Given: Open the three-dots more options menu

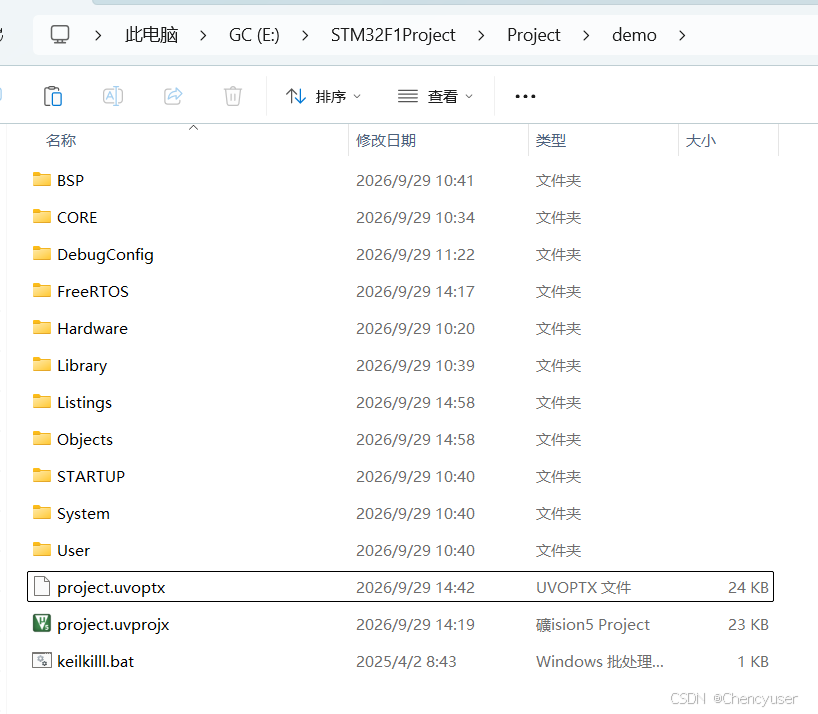Looking at the screenshot, I should (525, 96).
